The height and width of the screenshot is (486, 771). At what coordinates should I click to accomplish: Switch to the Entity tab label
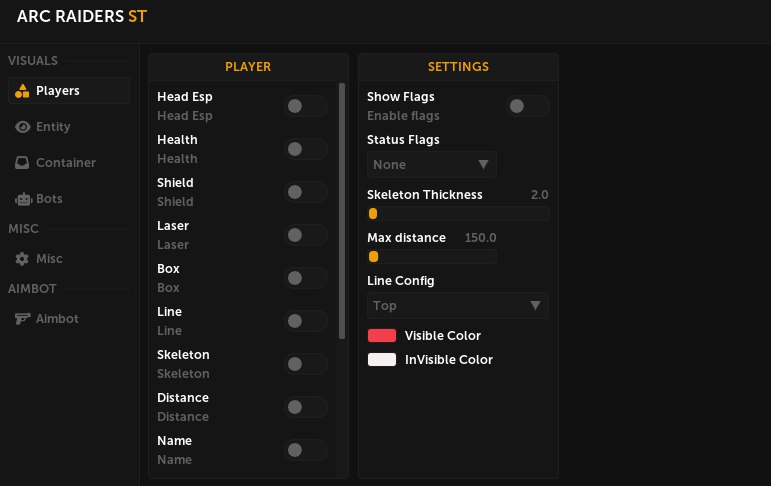(x=53, y=127)
